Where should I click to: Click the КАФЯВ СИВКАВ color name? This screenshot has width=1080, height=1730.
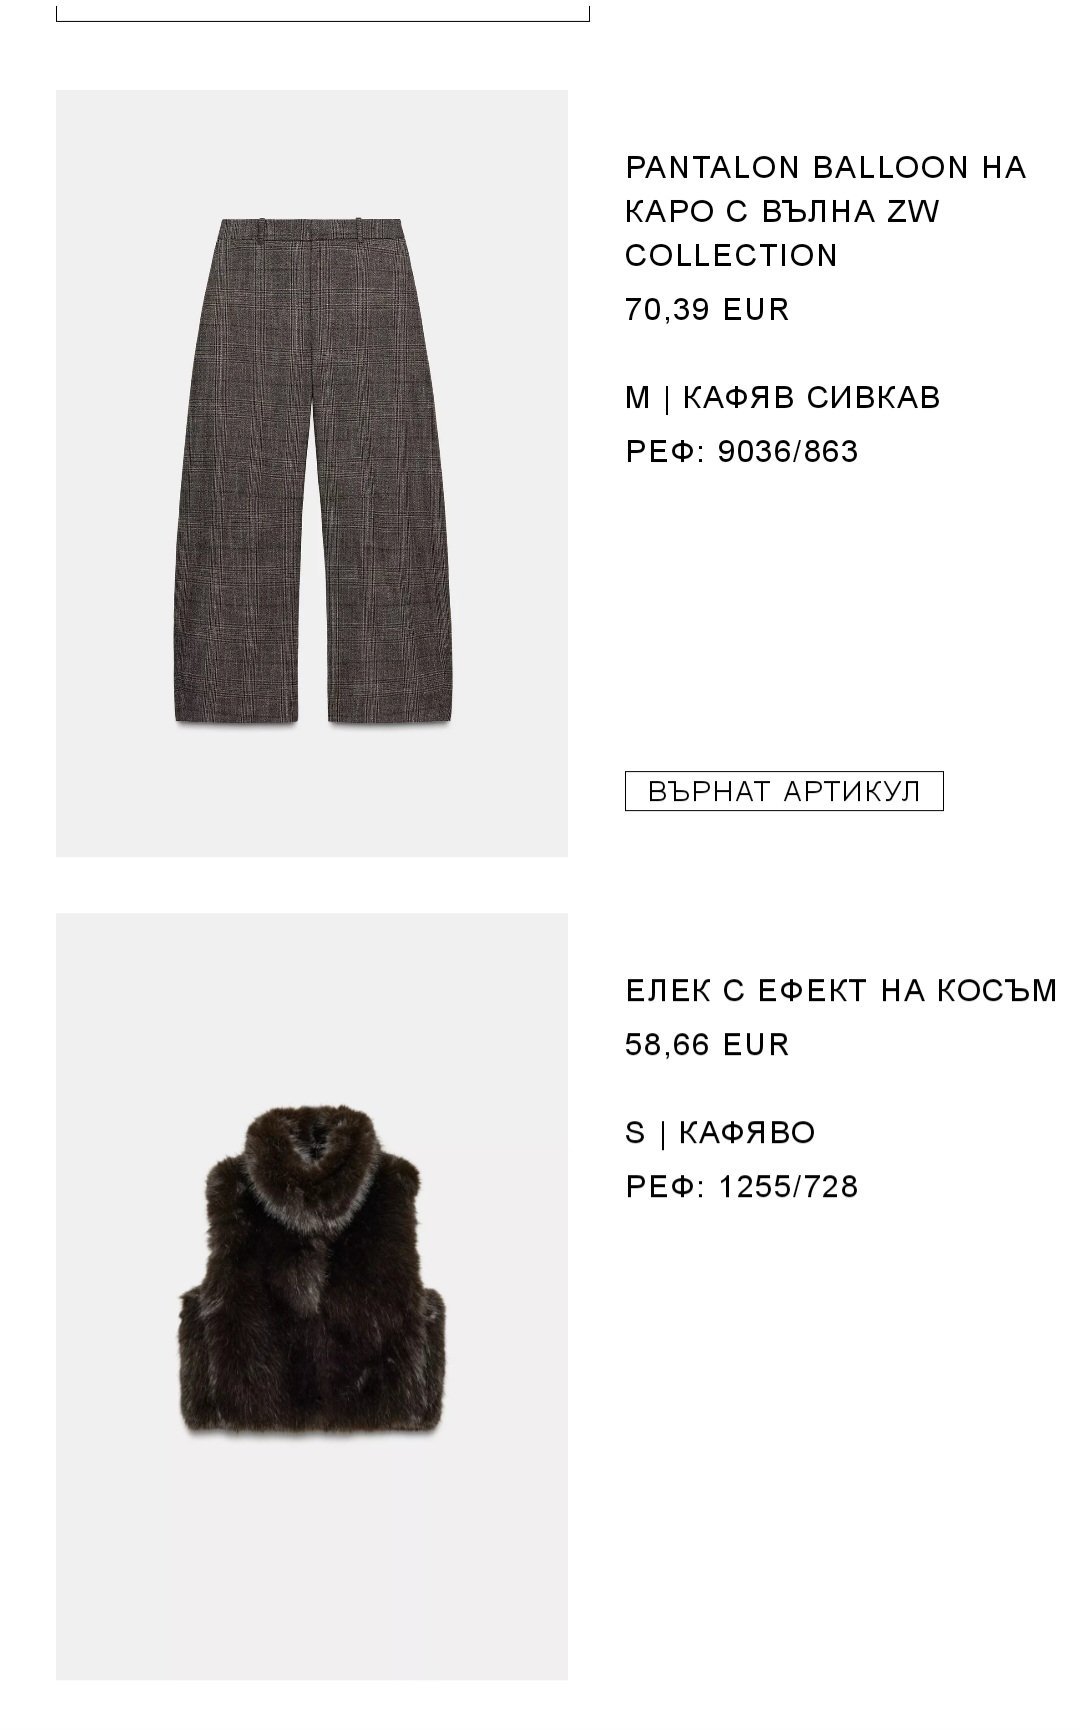point(811,398)
